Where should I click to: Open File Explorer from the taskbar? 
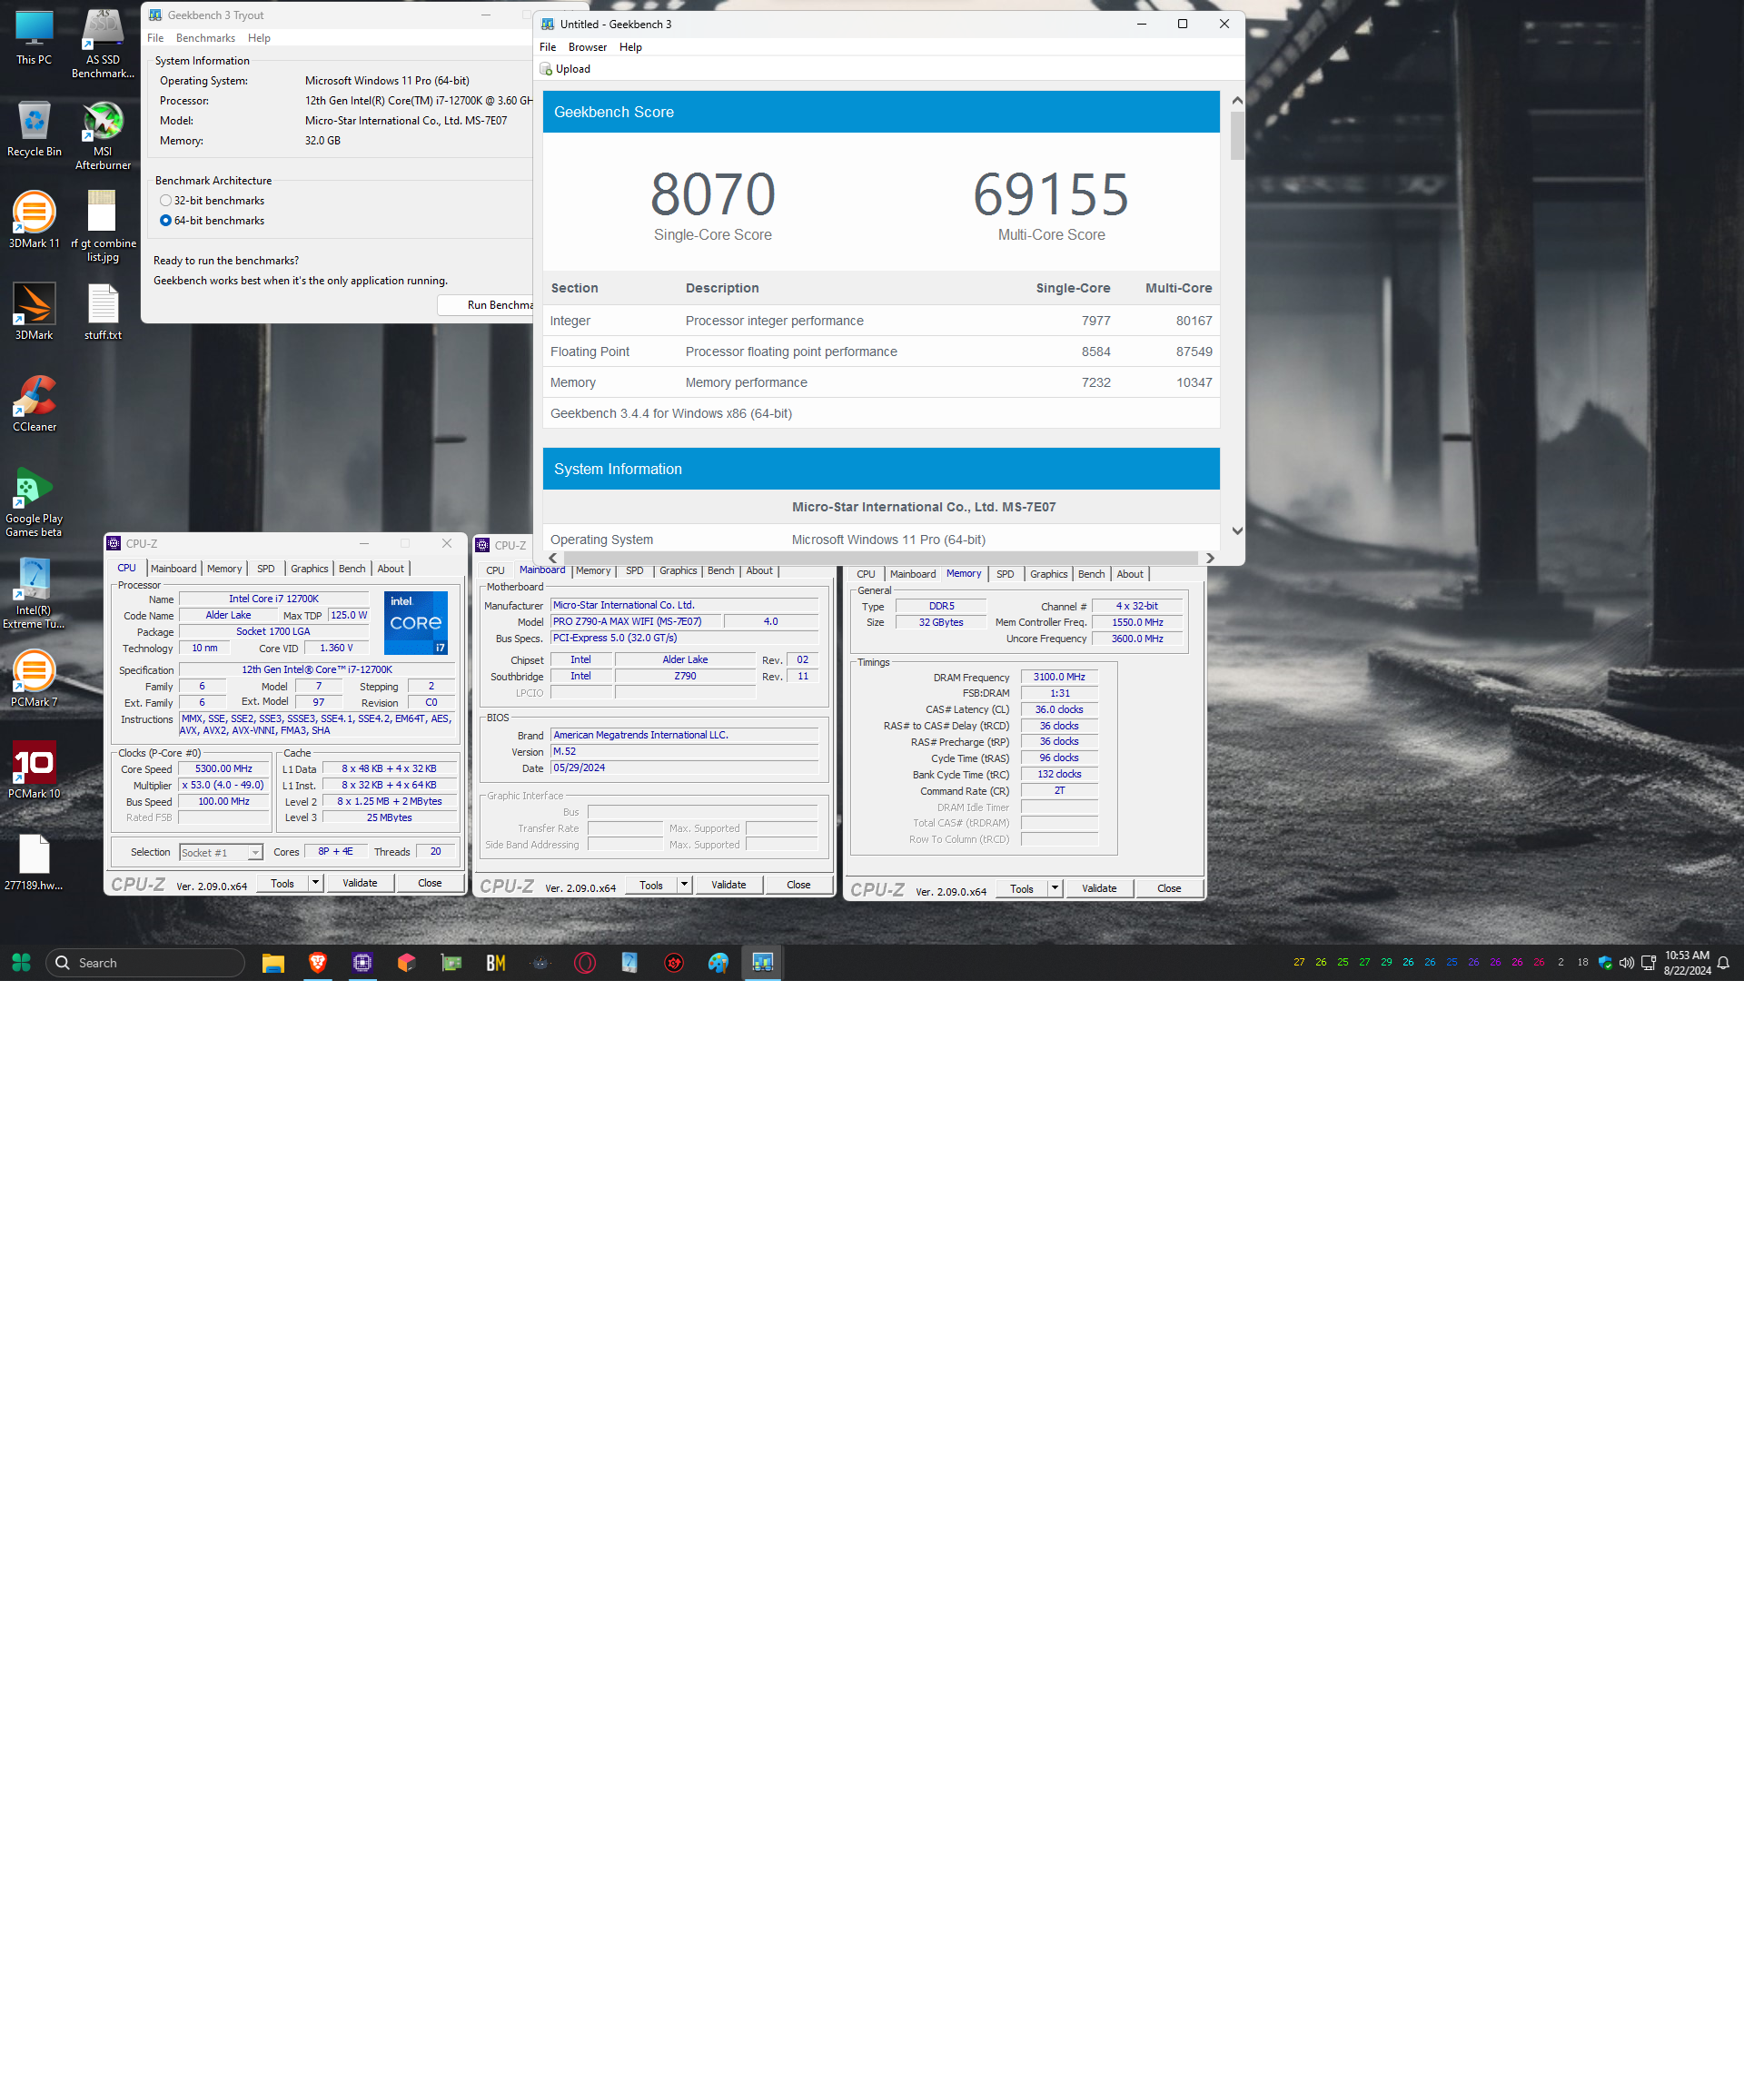pyautogui.click(x=273, y=962)
